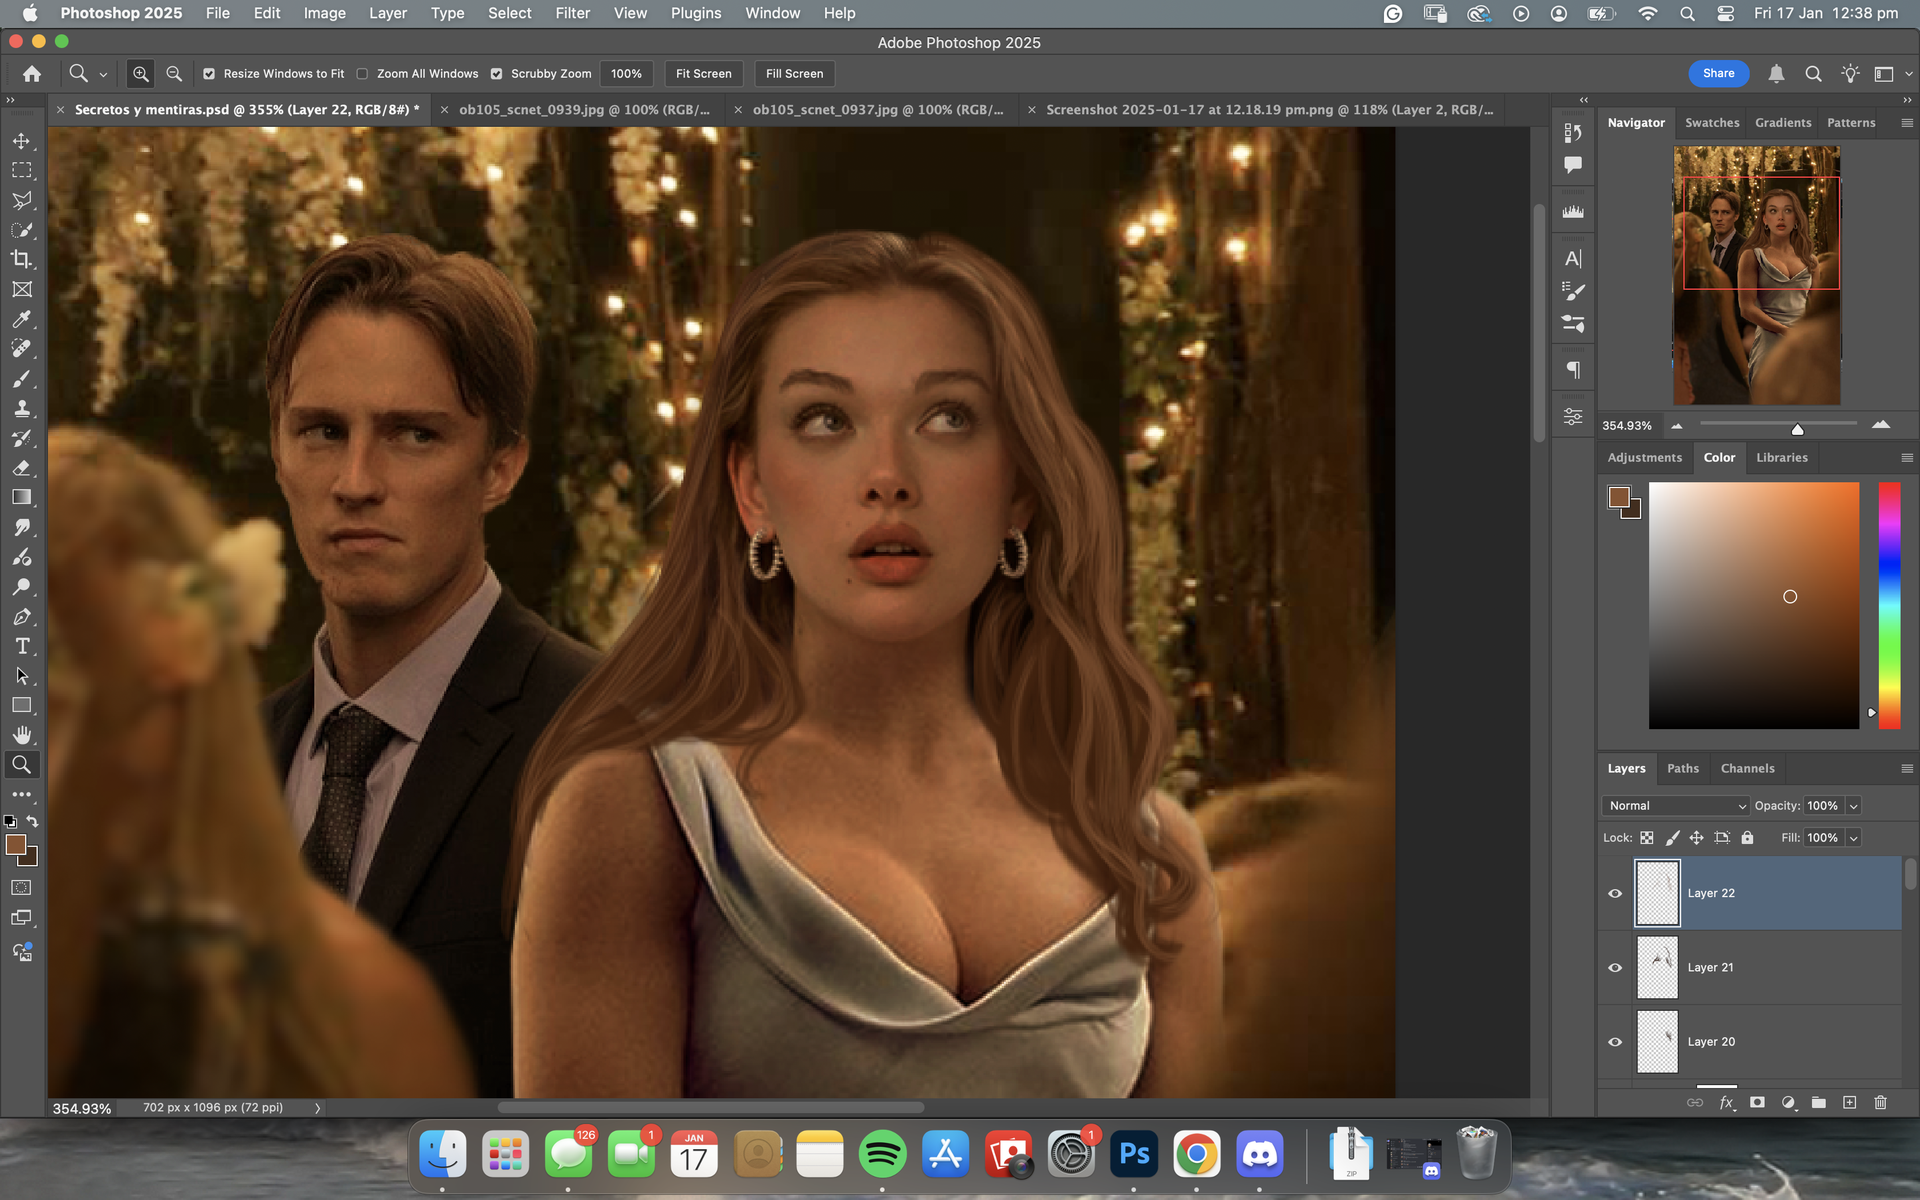This screenshot has width=1920, height=1200.
Task: Expand the layer Opacity dropdown arrow
Action: [x=1853, y=806]
